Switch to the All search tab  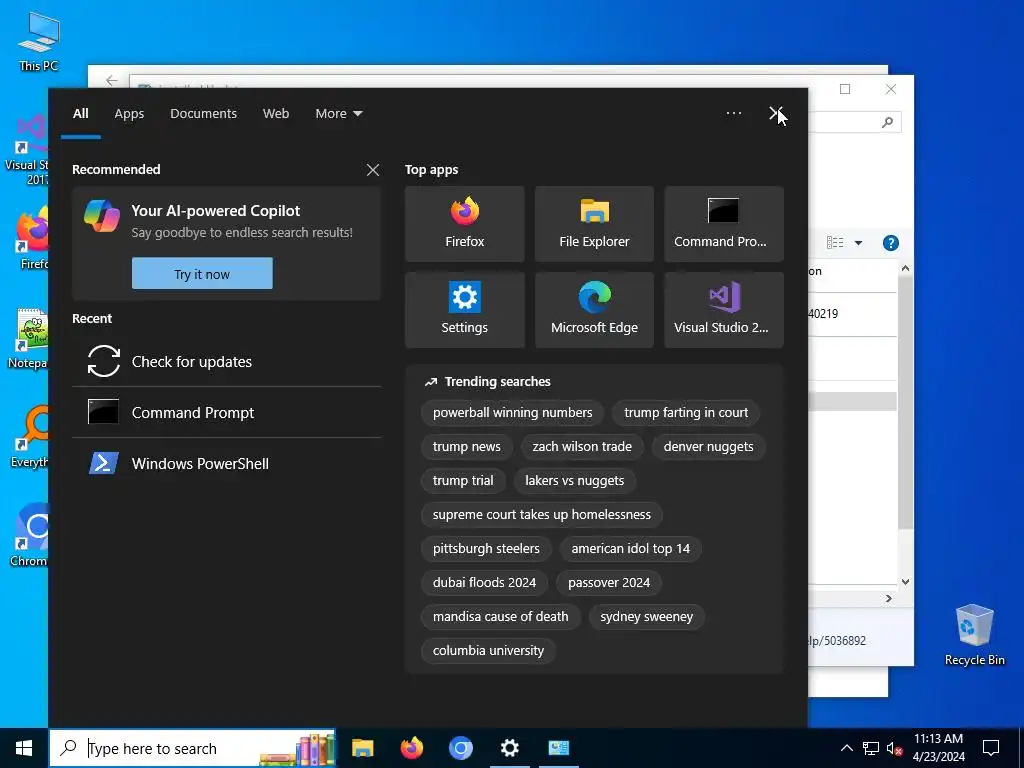pyautogui.click(x=80, y=114)
